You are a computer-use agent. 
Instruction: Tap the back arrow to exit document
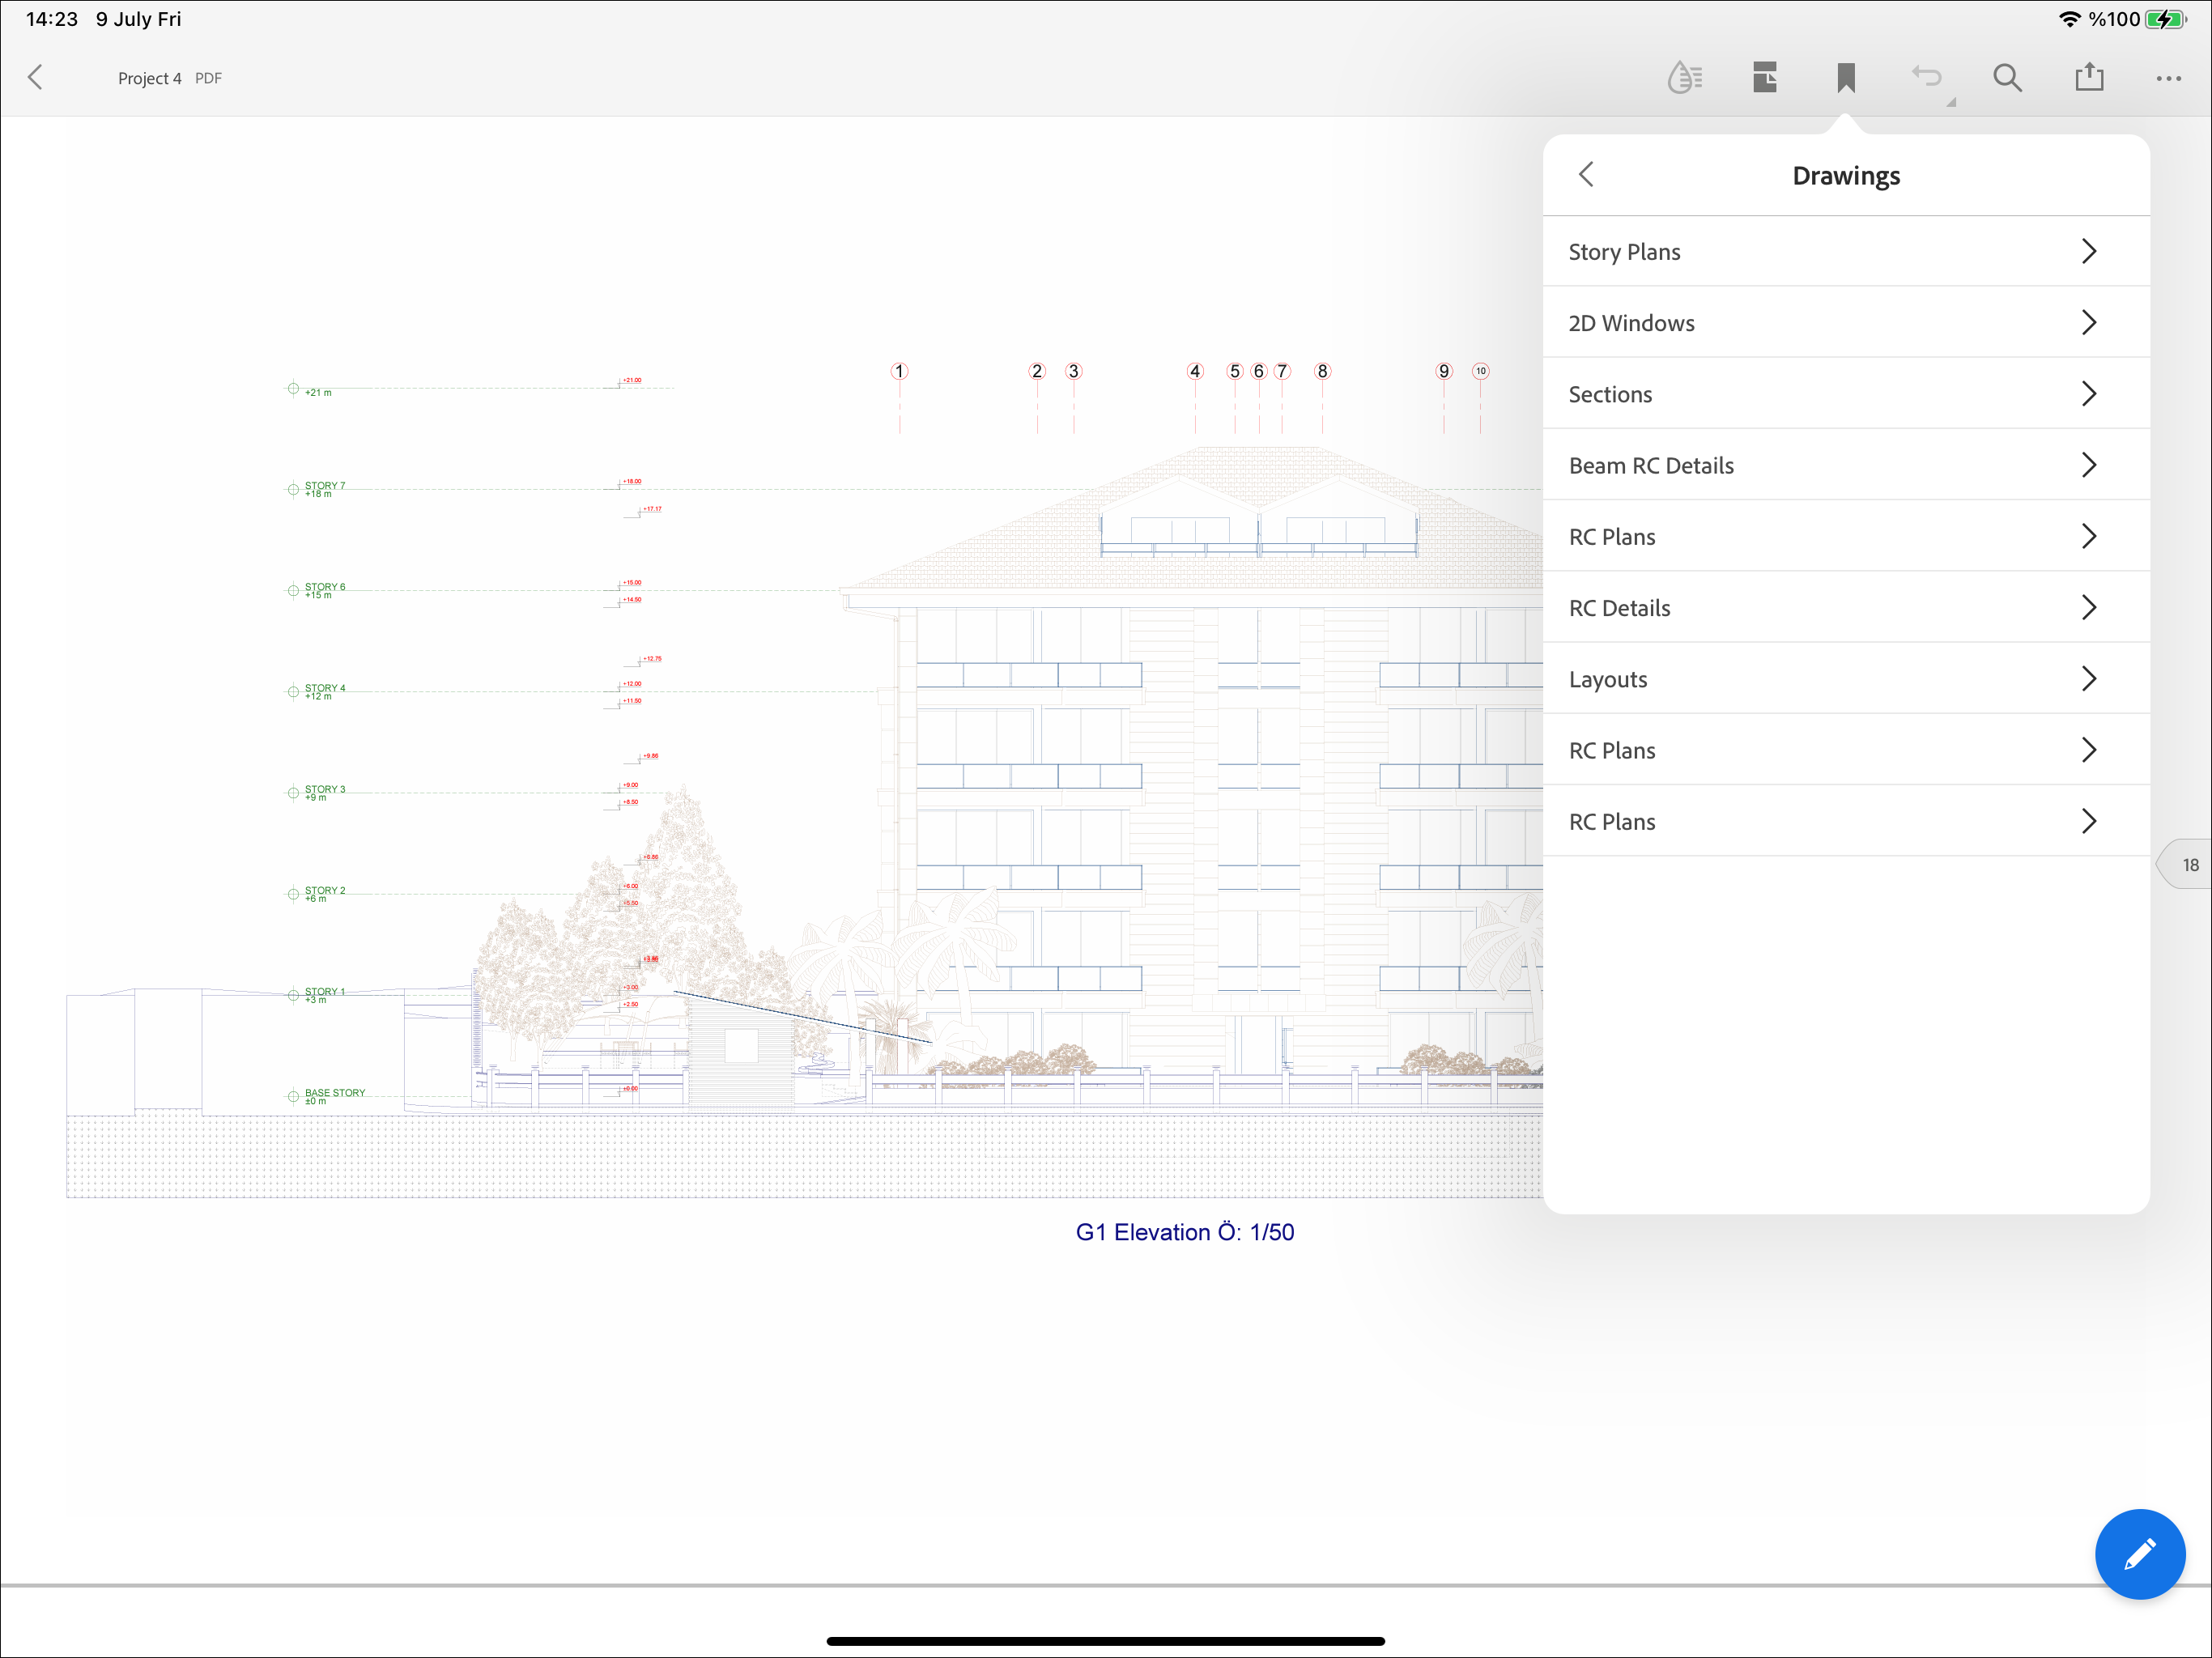36,78
